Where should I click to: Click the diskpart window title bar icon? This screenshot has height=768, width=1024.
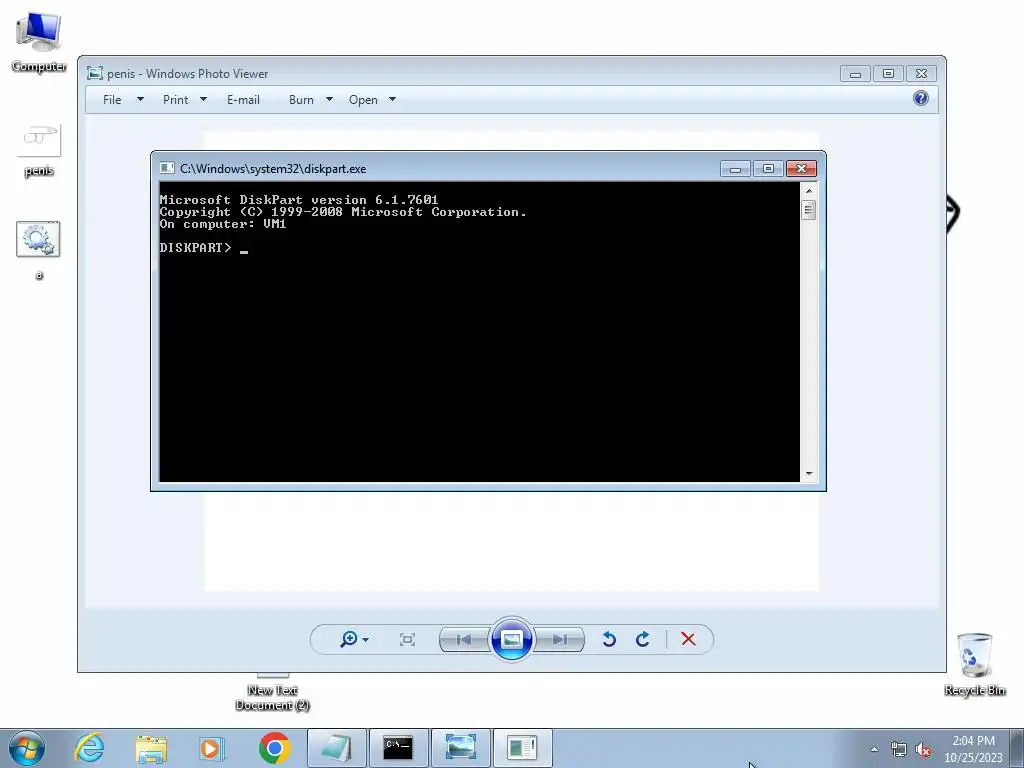pos(167,168)
